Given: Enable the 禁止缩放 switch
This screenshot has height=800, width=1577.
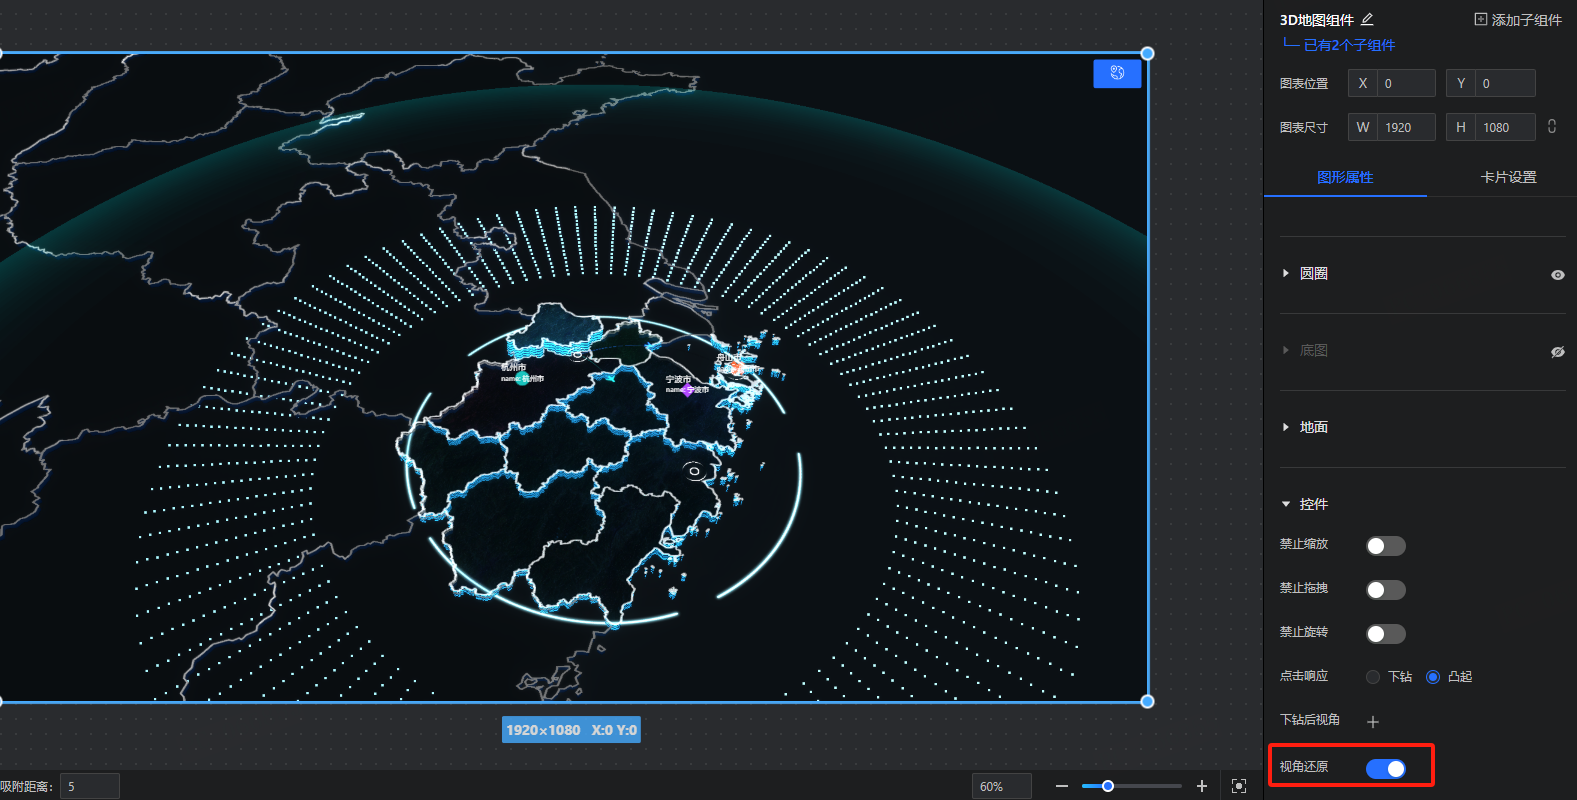Looking at the screenshot, I should [1386, 546].
